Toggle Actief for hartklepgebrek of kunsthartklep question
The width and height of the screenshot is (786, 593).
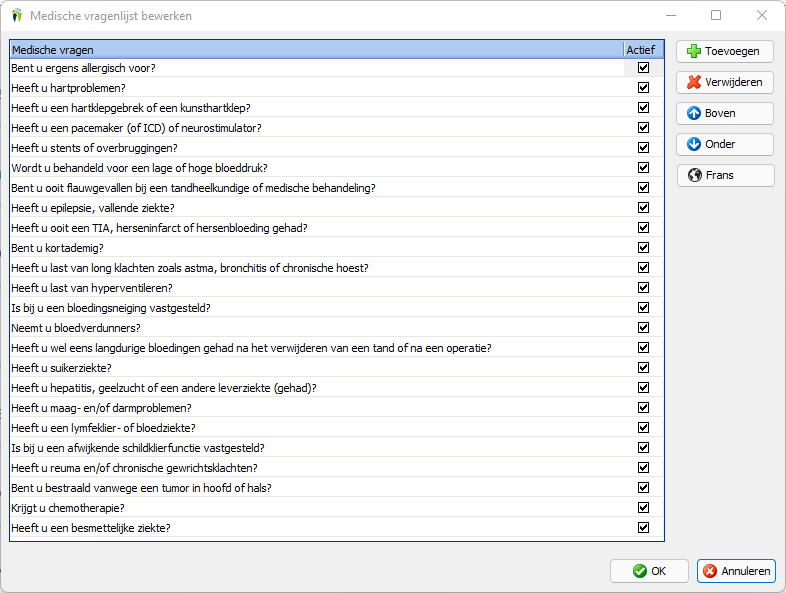point(644,108)
